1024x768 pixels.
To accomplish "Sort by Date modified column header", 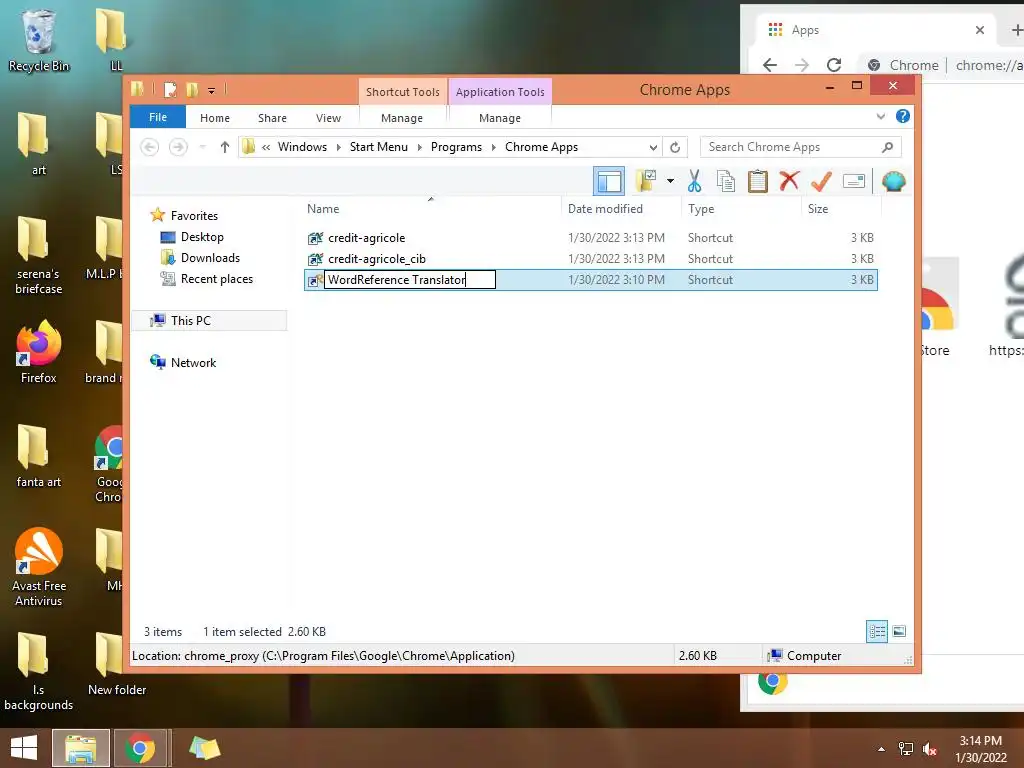I will 620,209.
